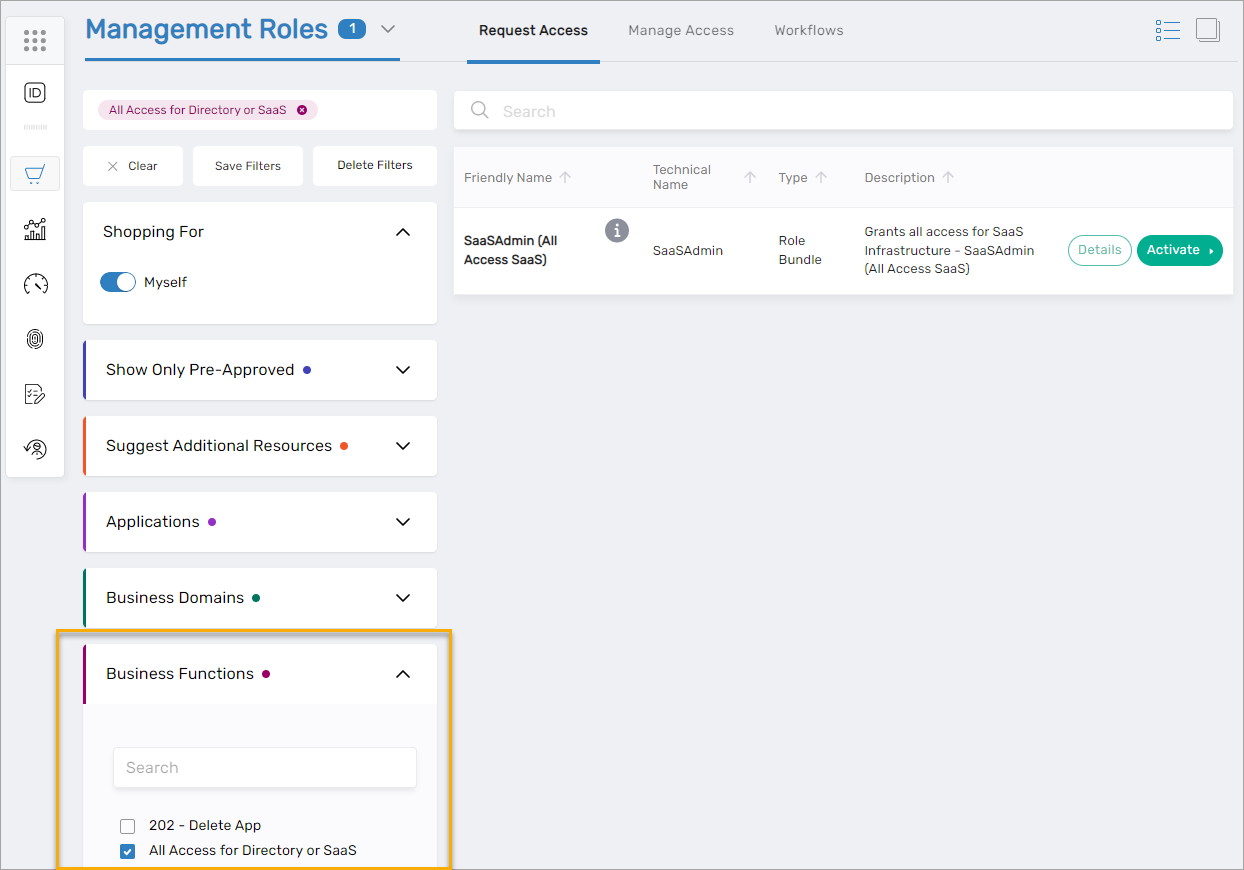Open the Management Roles dropdown arrow

[388, 30]
